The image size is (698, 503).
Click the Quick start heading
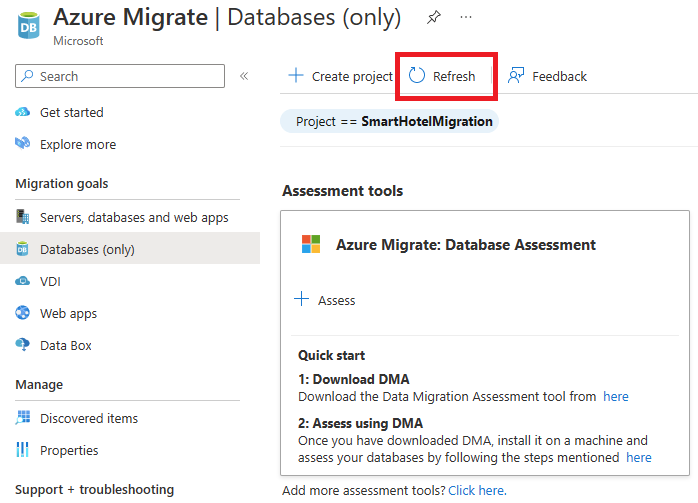pos(332,355)
